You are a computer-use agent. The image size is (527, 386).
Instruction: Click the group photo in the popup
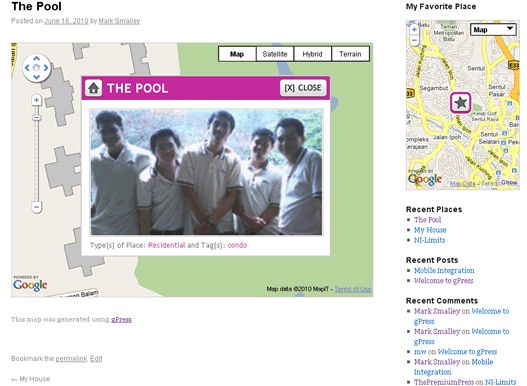click(206, 172)
